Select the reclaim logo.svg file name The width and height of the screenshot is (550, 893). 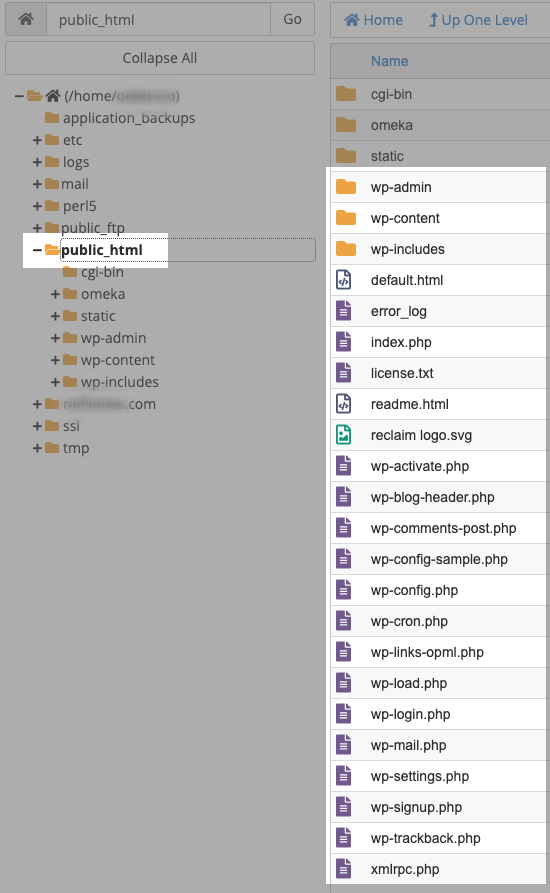(x=421, y=436)
